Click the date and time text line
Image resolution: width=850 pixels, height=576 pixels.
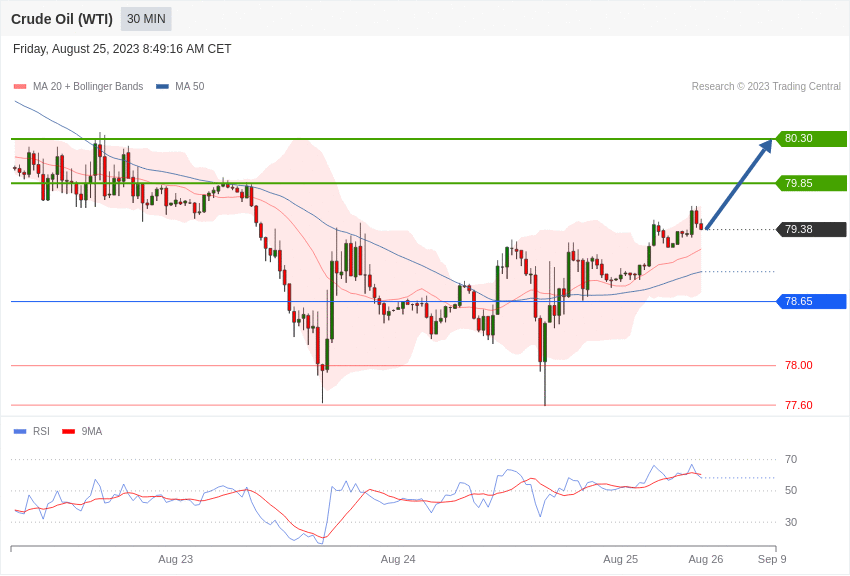click(122, 49)
